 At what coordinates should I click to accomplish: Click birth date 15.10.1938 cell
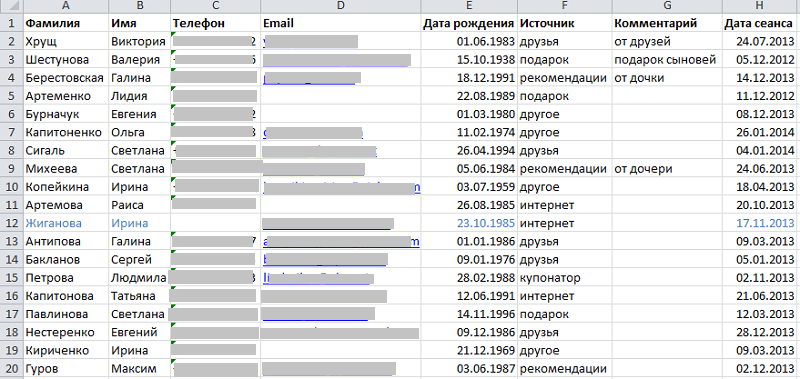coord(469,59)
